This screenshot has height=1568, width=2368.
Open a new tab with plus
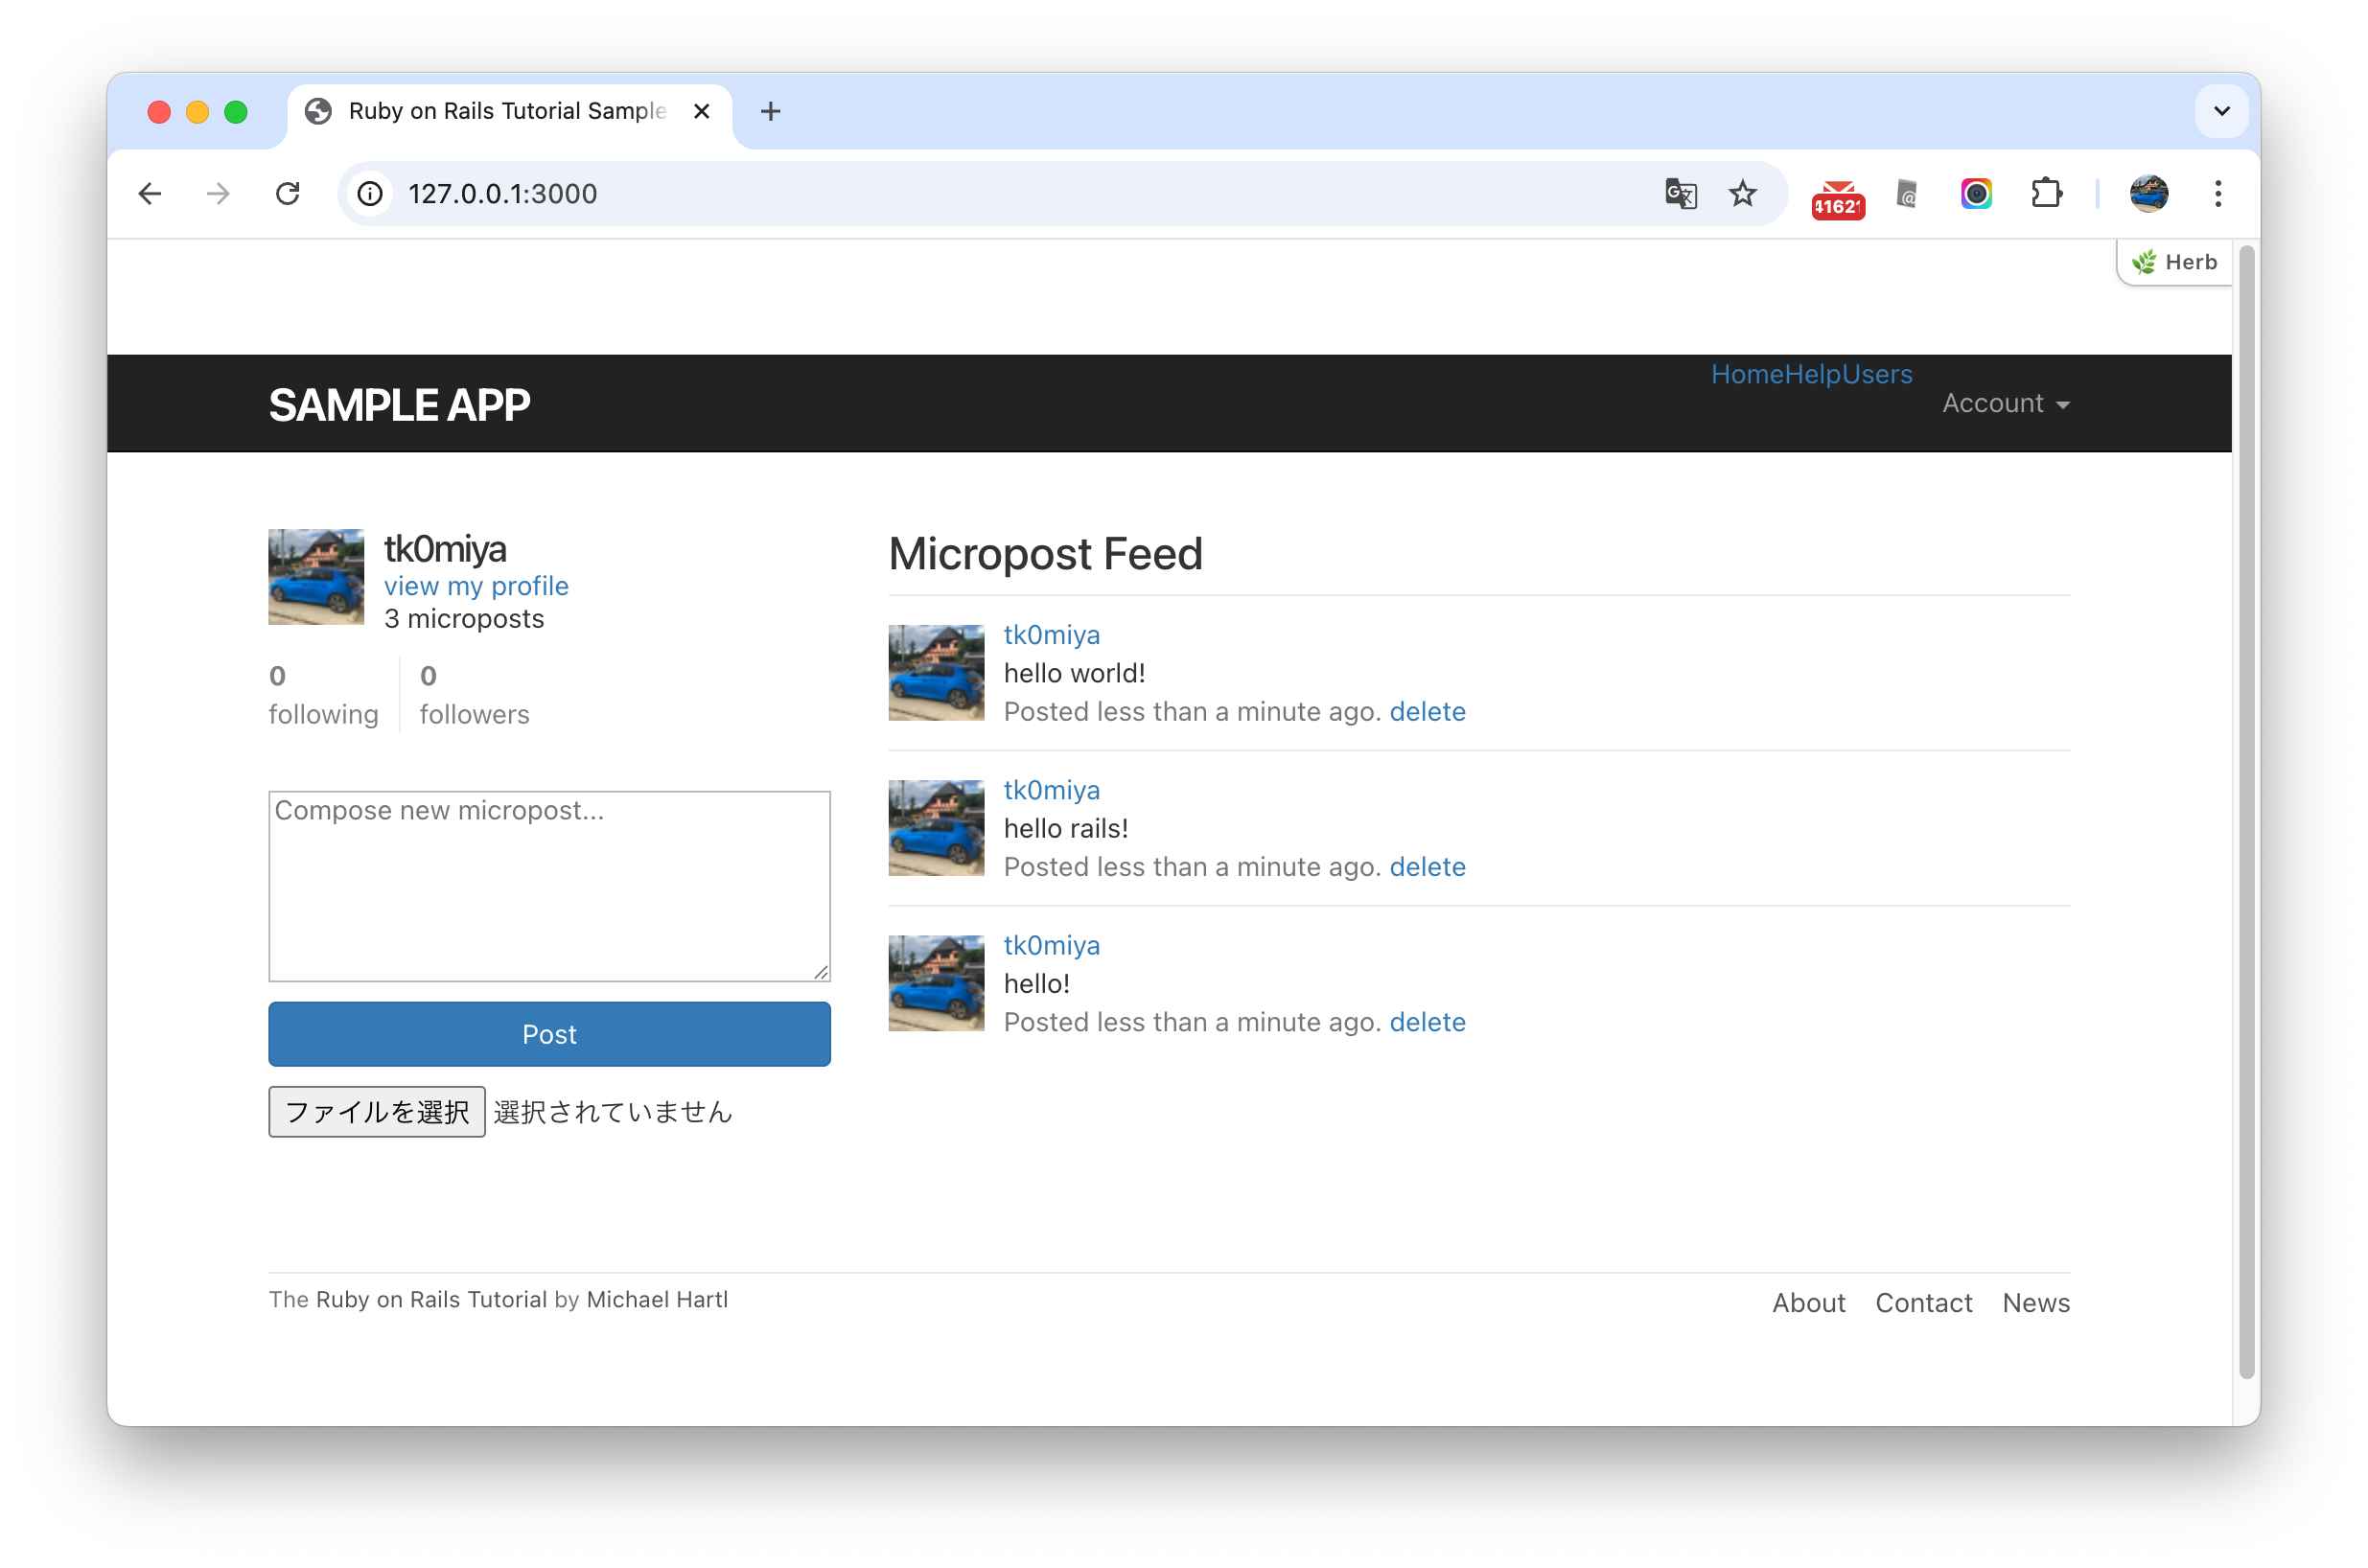(770, 111)
